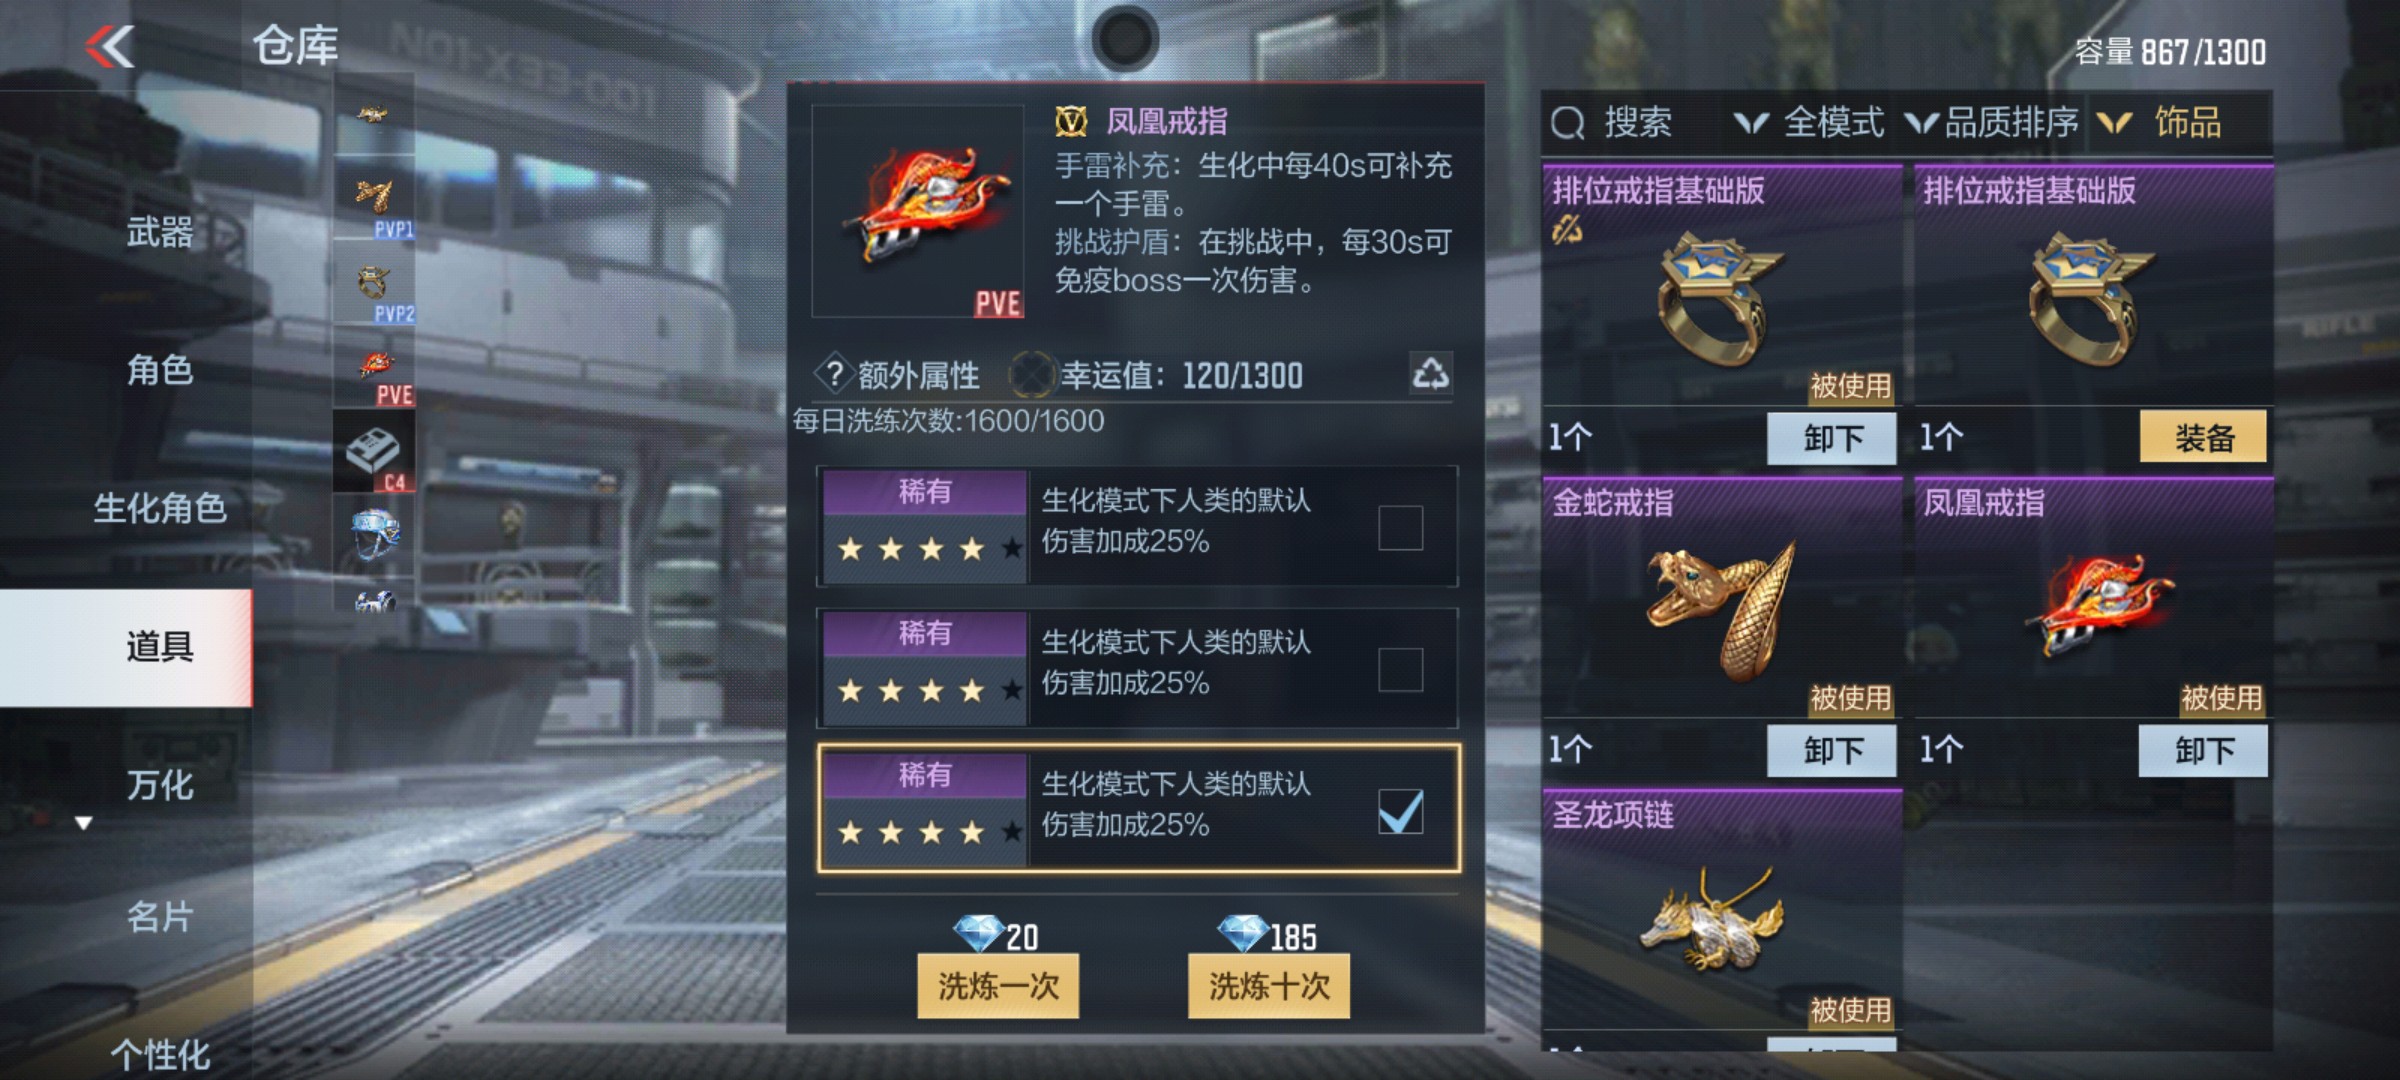Click the search magnifier icon

(1567, 123)
